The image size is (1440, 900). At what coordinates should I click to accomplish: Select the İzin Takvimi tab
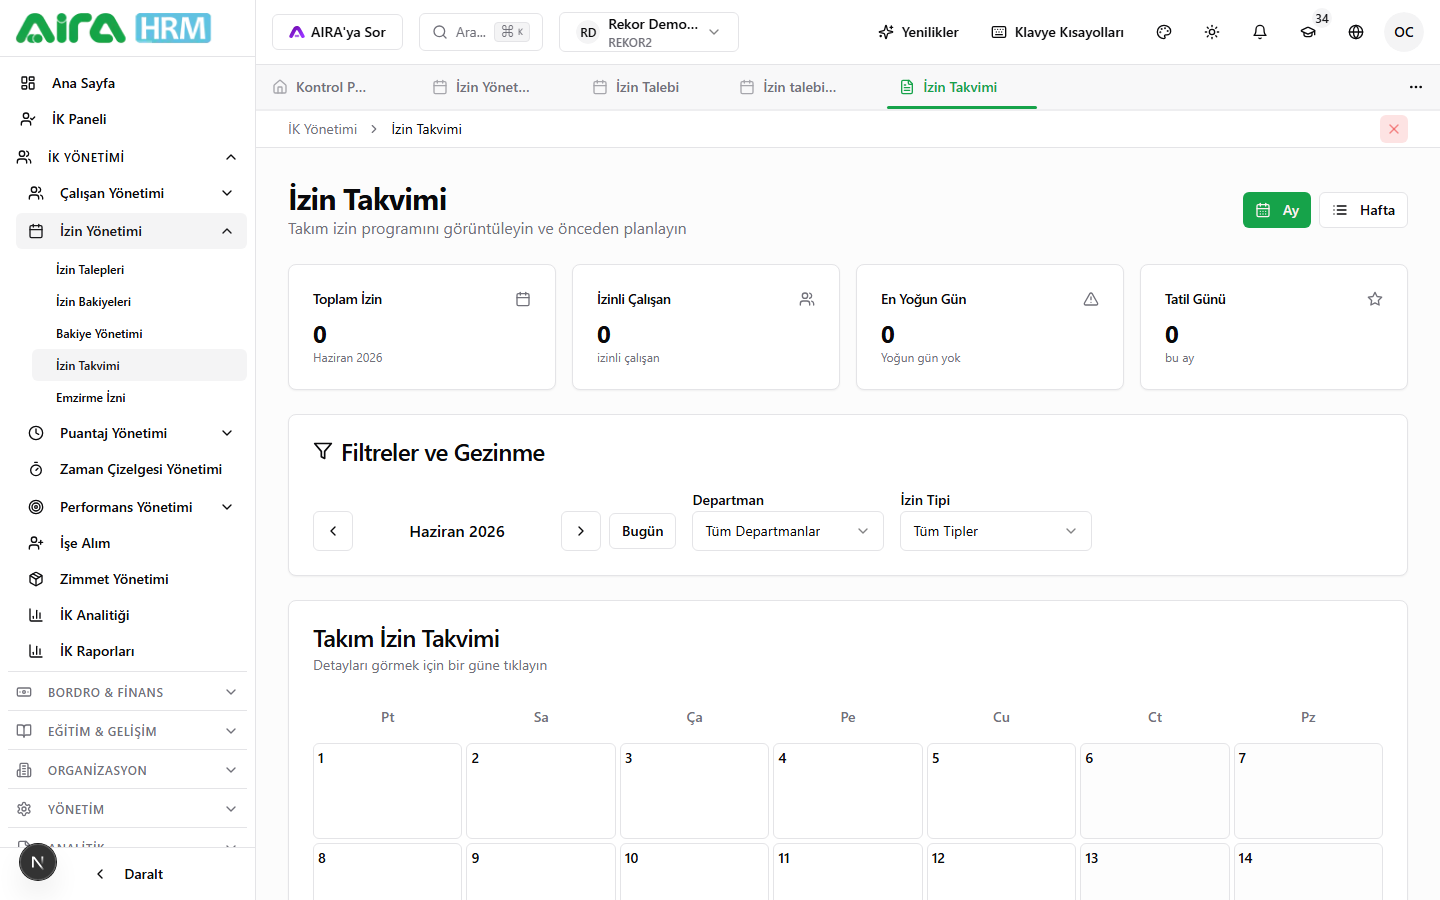pyautogui.click(x=962, y=87)
